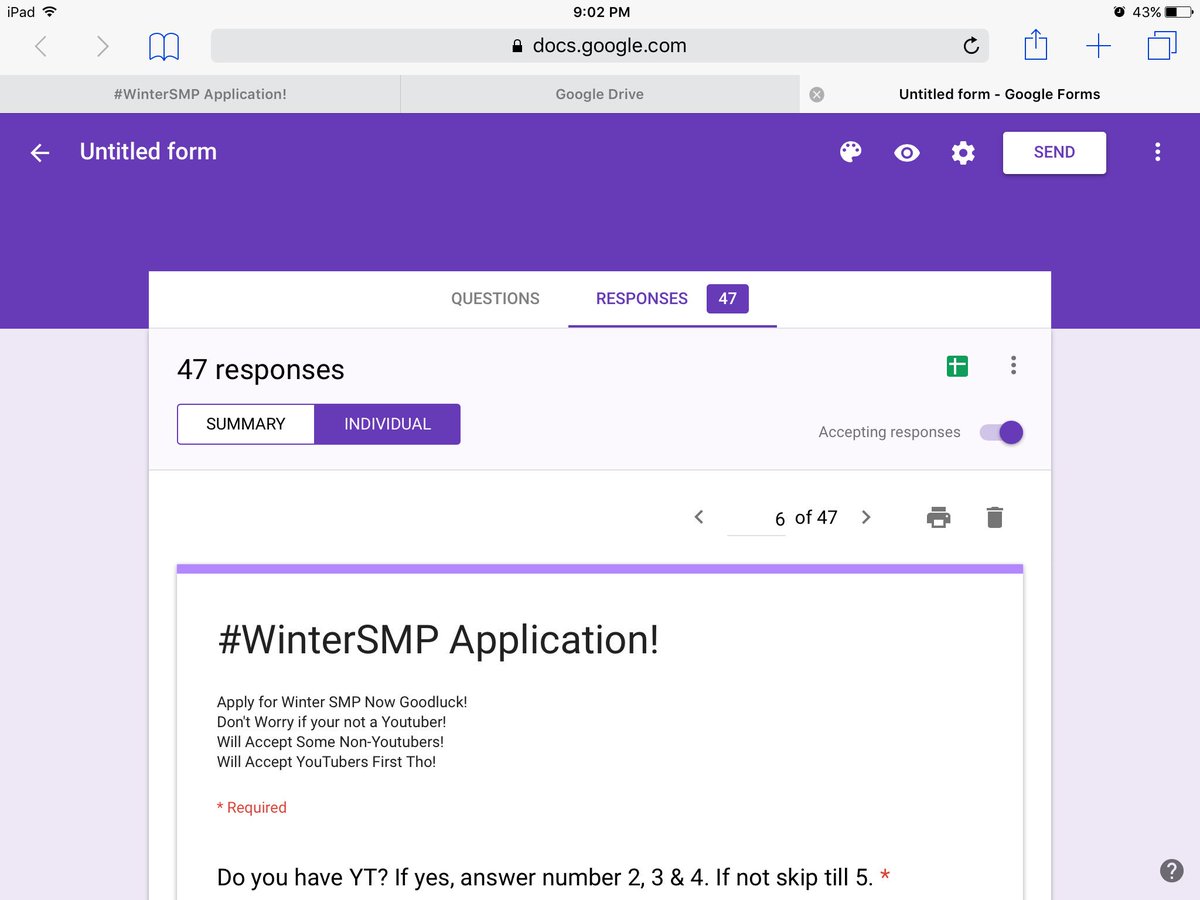Select the INDIVIDUAL view button
The image size is (1200, 900).
(x=387, y=424)
